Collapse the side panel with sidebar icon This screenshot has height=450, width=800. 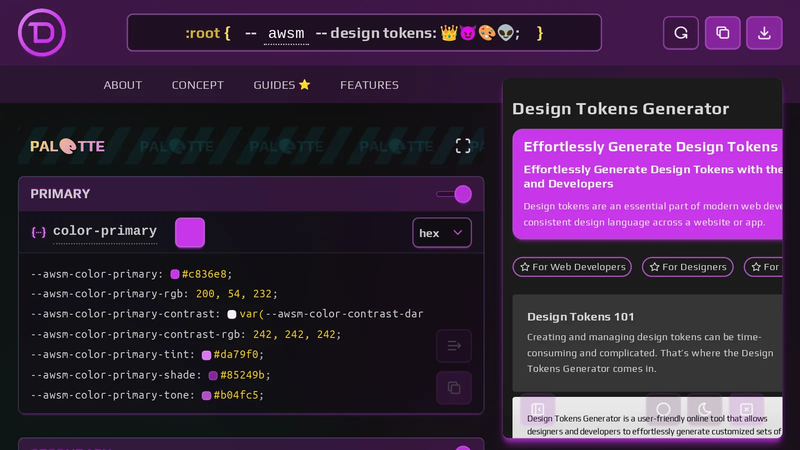pyautogui.click(x=538, y=409)
